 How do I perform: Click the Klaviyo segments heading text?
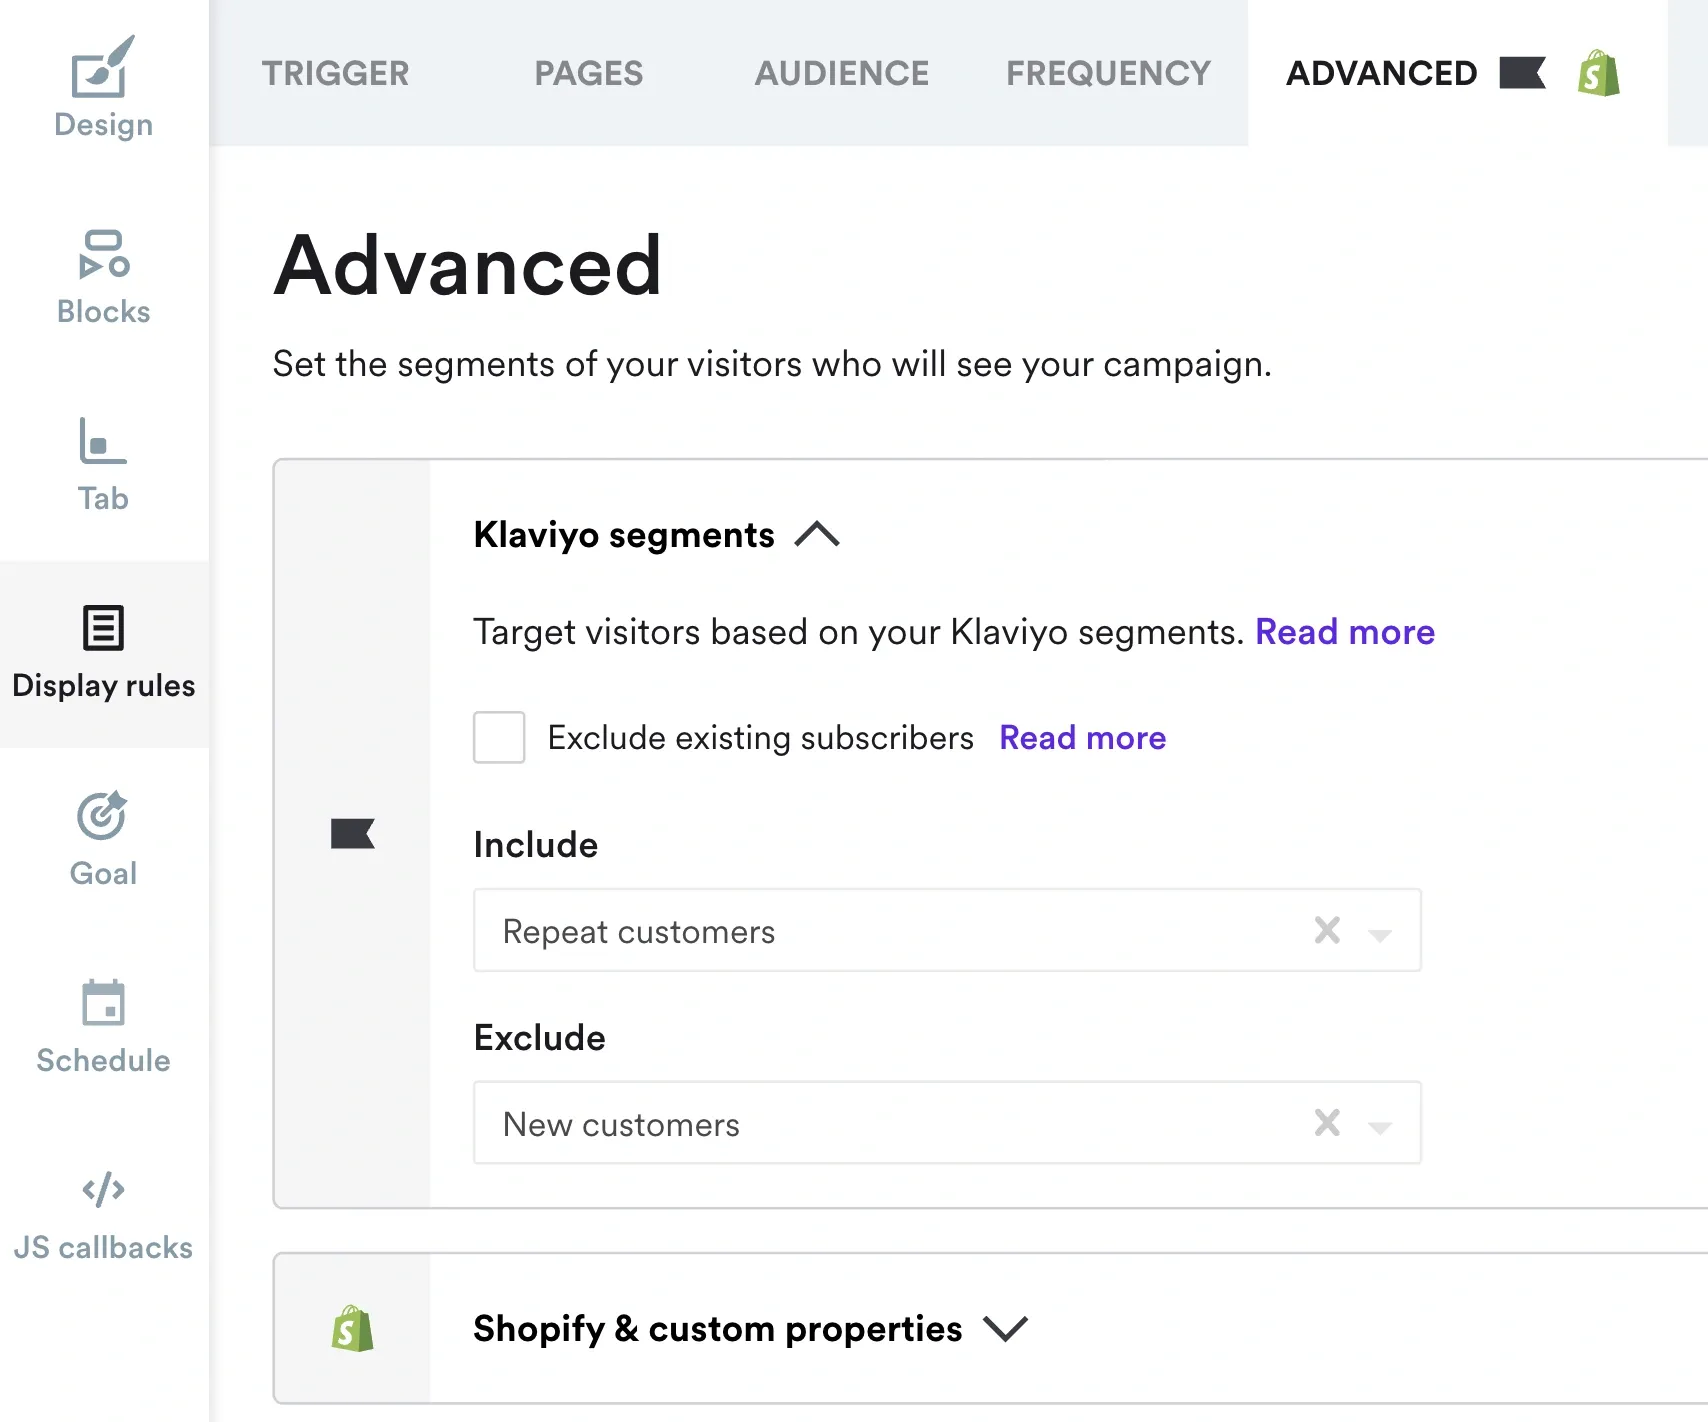pos(624,535)
